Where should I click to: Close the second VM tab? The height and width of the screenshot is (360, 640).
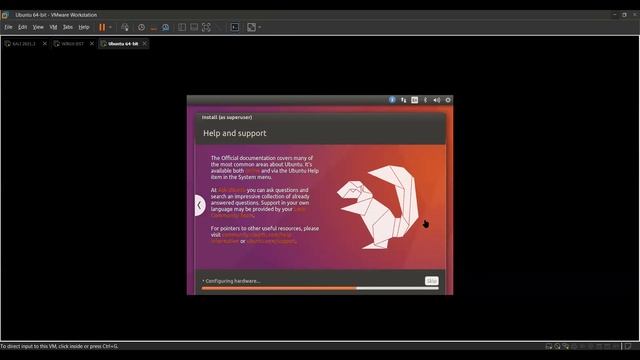click(92, 44)
